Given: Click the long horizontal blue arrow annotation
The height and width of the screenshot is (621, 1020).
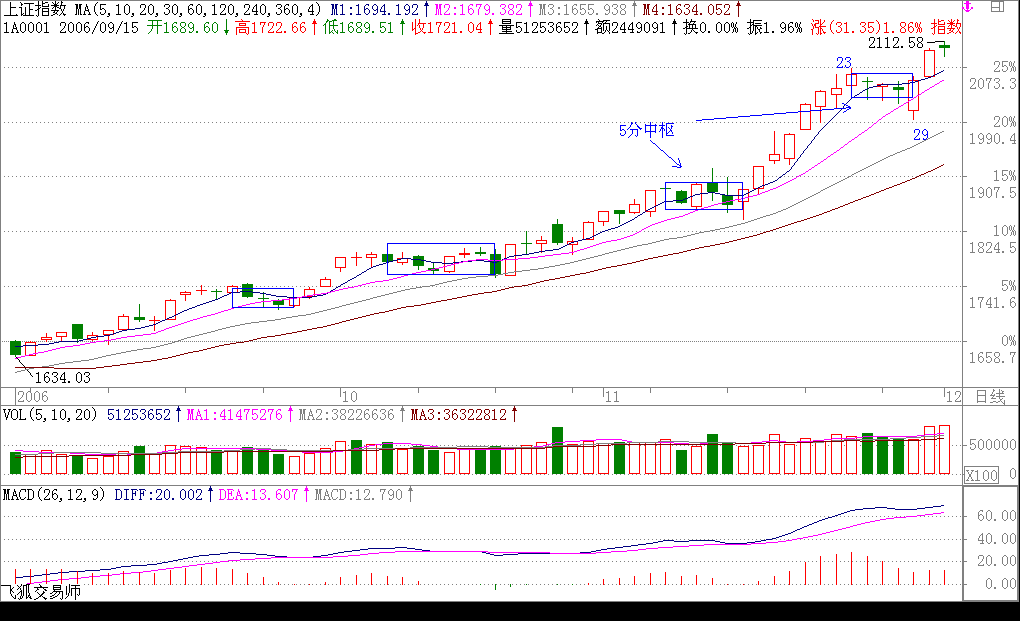Looking at the screenshot, I should tap(772, 115).
